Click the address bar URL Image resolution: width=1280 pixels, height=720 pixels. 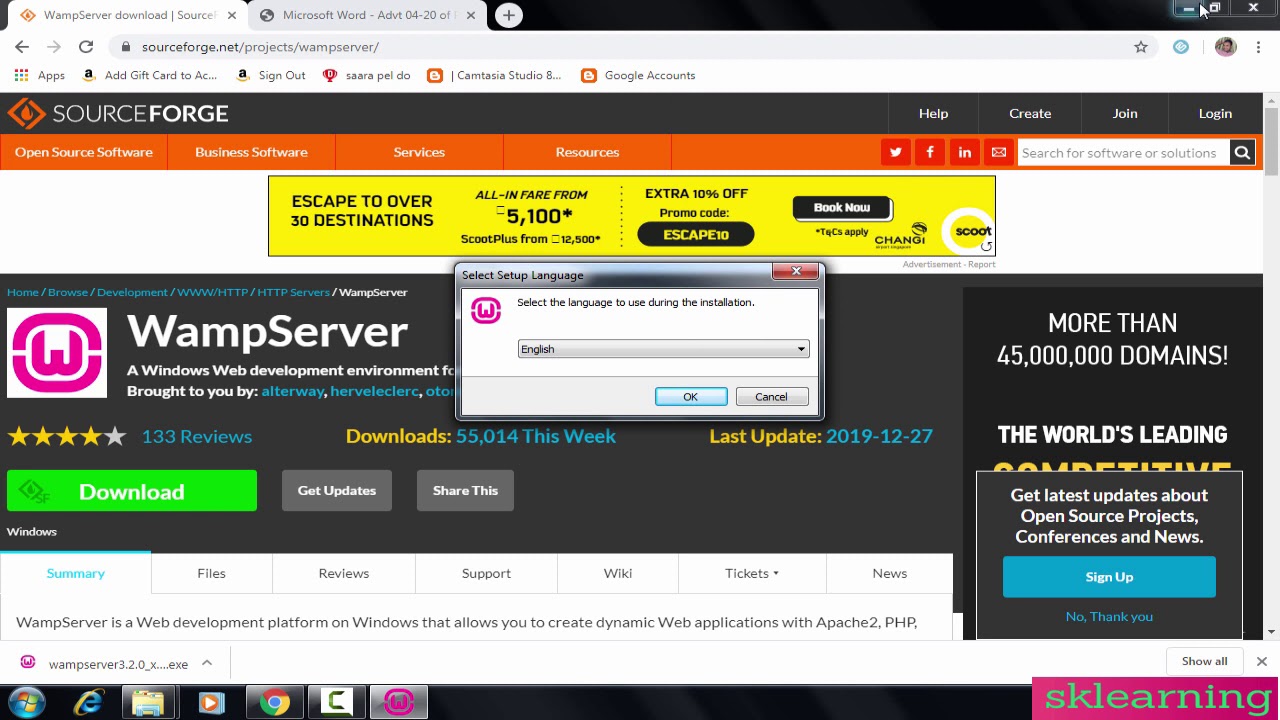pos(260,47)
